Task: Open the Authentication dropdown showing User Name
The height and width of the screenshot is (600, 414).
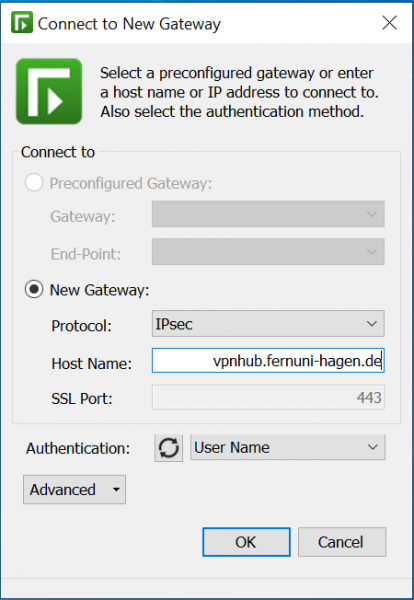Action: [288, 447]
